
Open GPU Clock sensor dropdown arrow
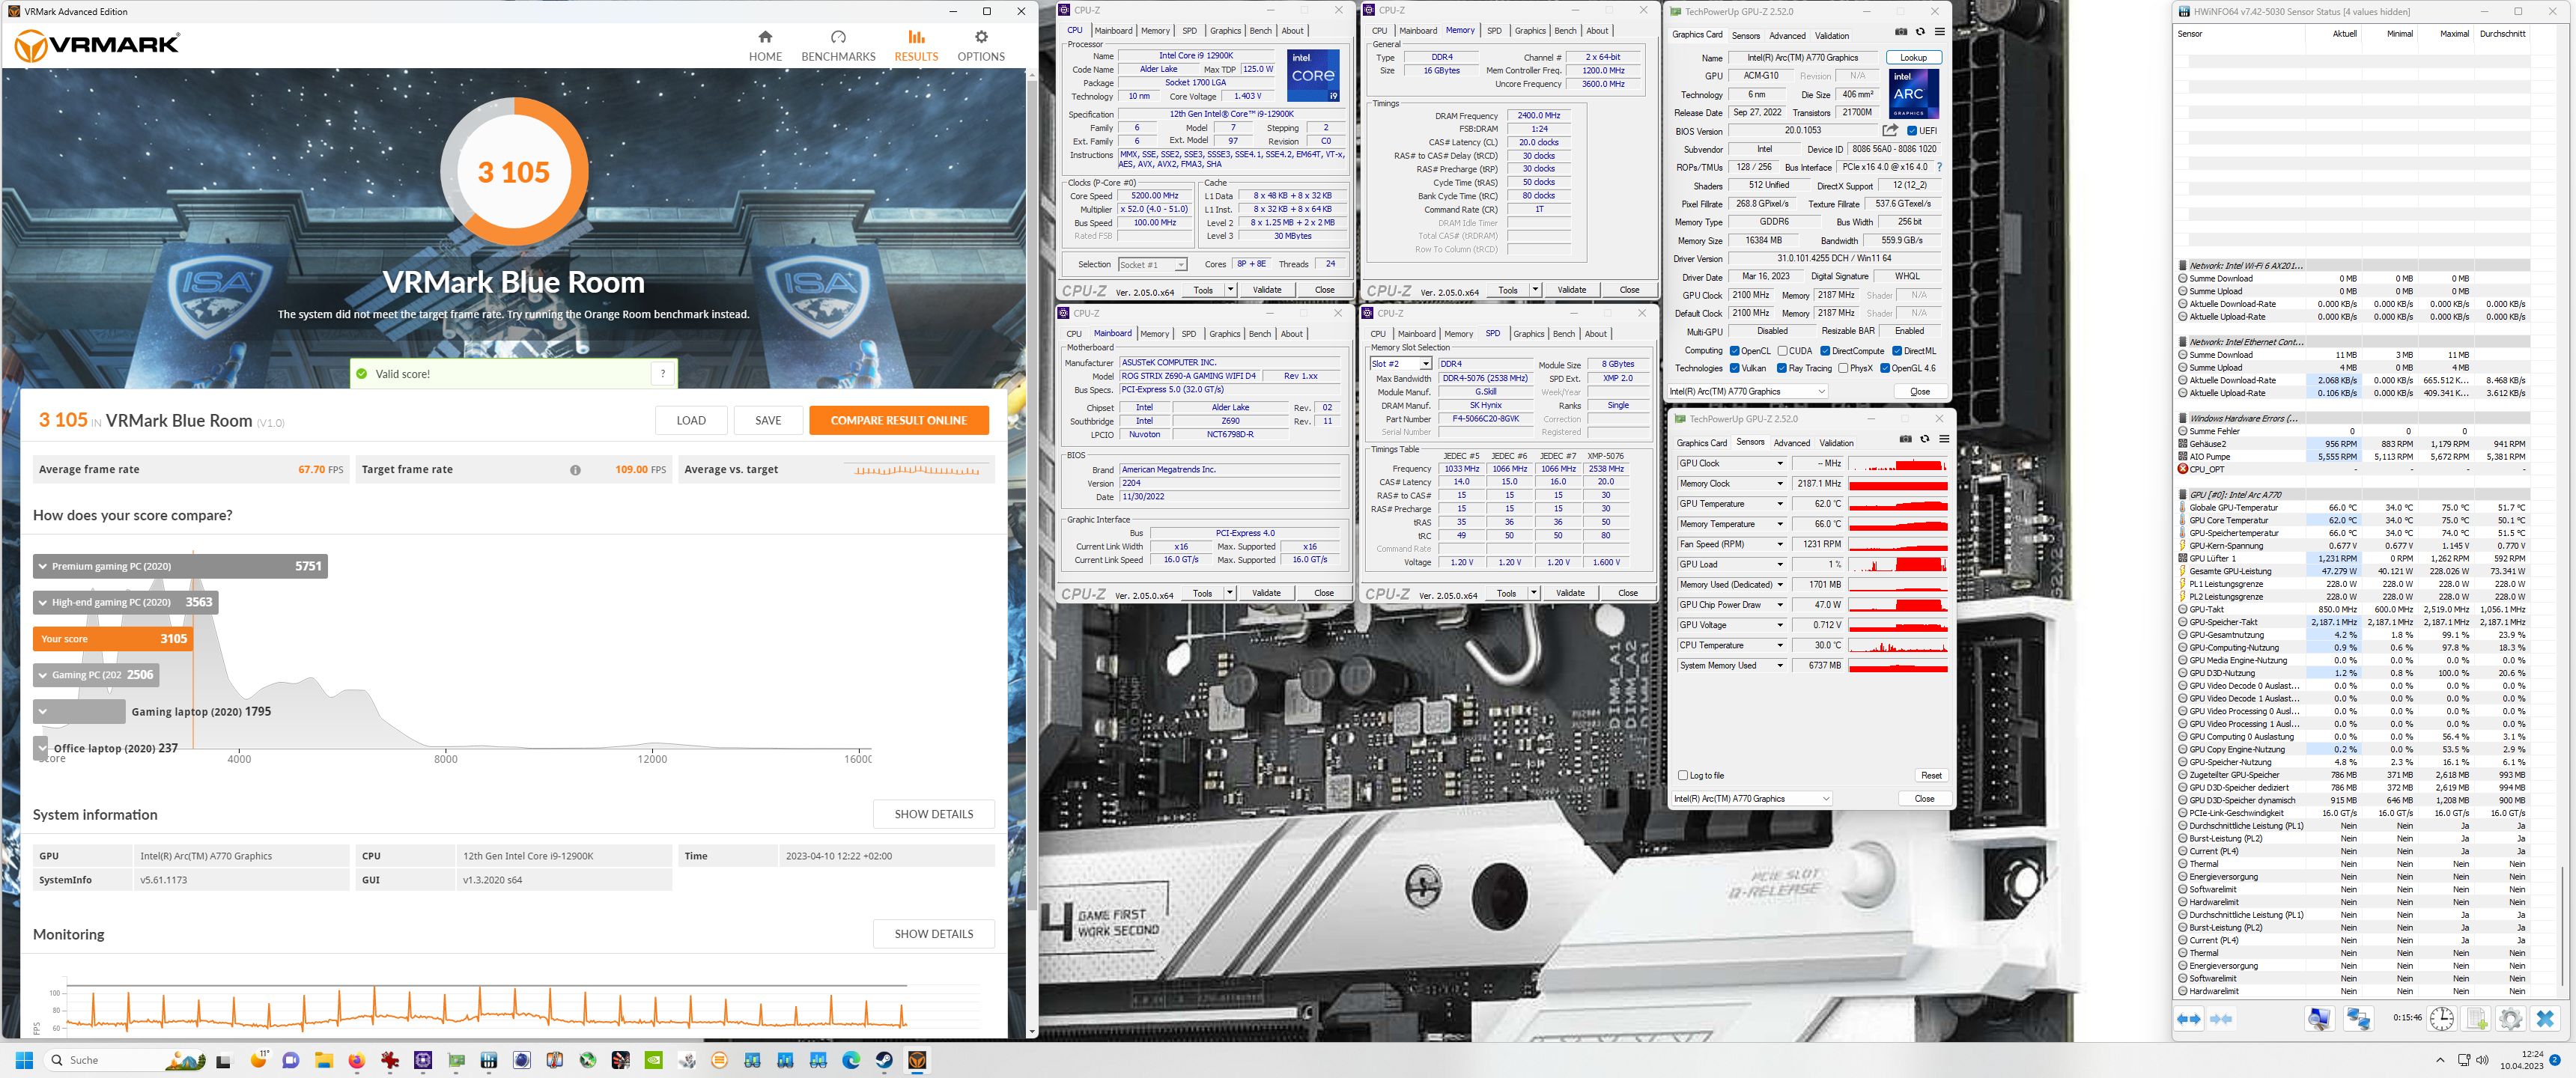pyautogui.click(x=1779, y=464)
